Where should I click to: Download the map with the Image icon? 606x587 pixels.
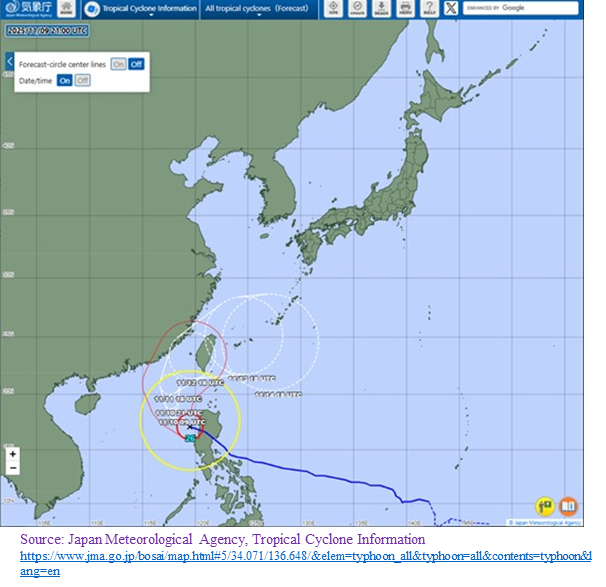point(381,9)
